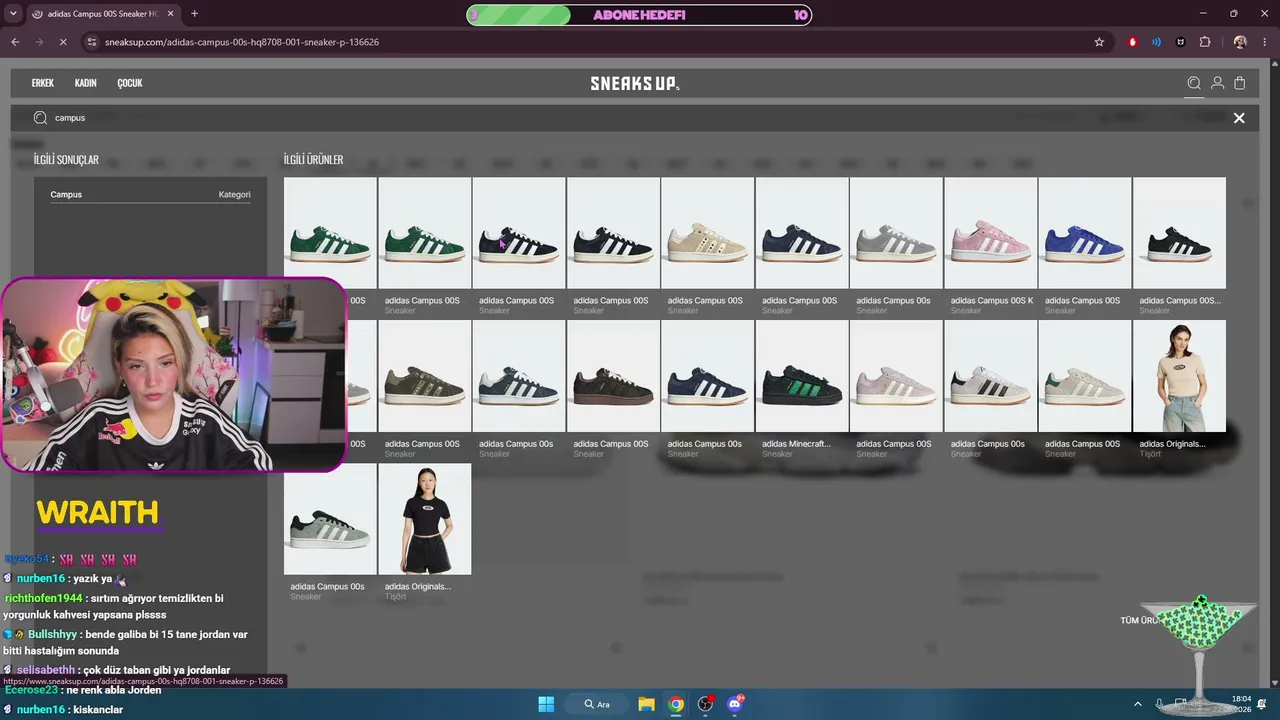Open the Chrome extensions puzzle menu
The width and height of the screenshot is (1280, 720).
[x=1204, y=42]
